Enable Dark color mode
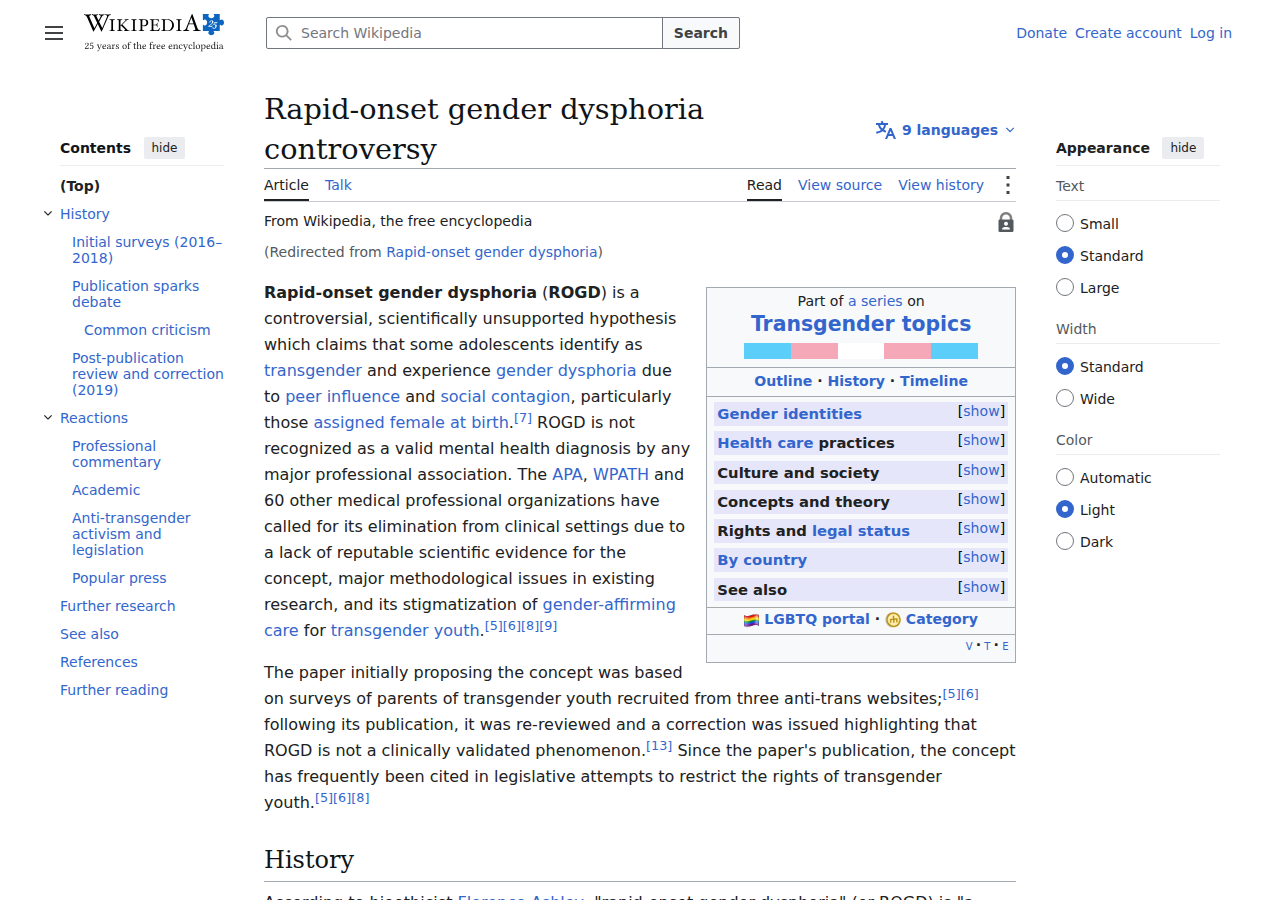Viewport: 1280px width, 900px height. 1065,542
